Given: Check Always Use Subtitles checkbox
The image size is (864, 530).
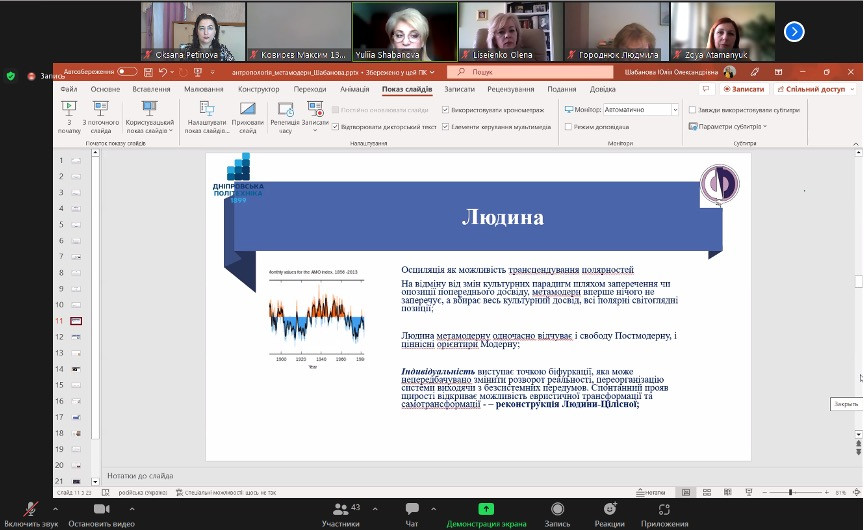Looking at the screenshot, I should (694, 110).
